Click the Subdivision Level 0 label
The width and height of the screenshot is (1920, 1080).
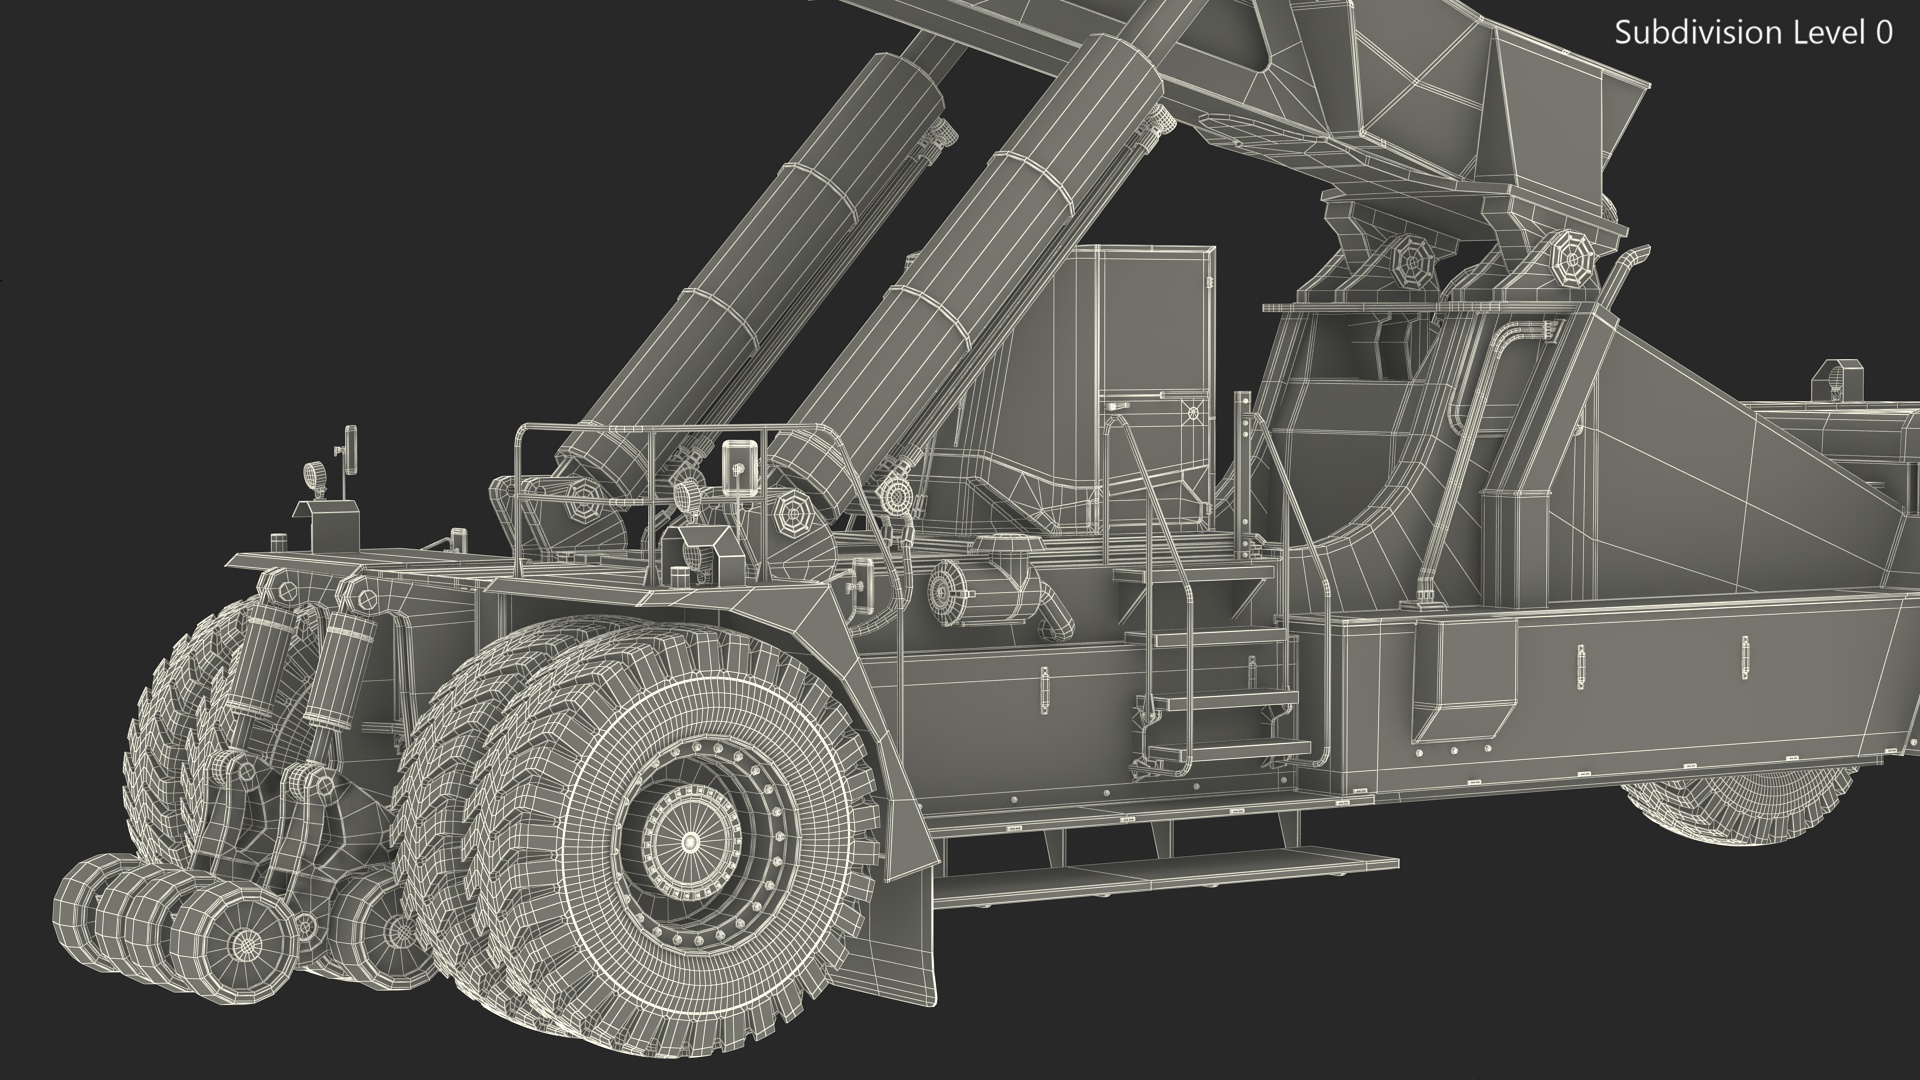coord(1753,33)
